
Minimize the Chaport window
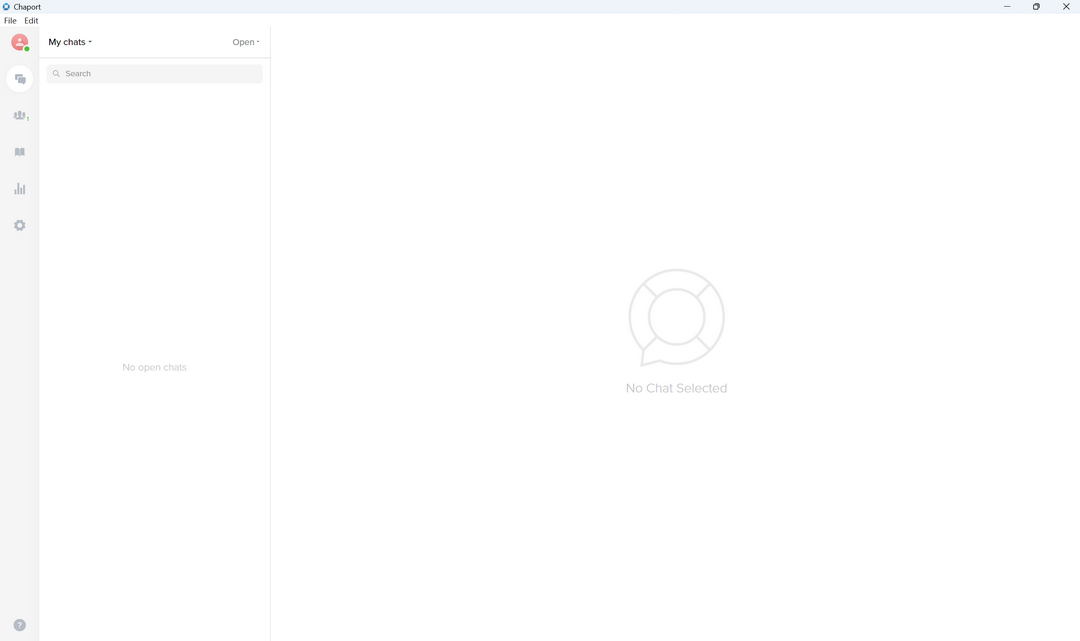(1007, 7)
